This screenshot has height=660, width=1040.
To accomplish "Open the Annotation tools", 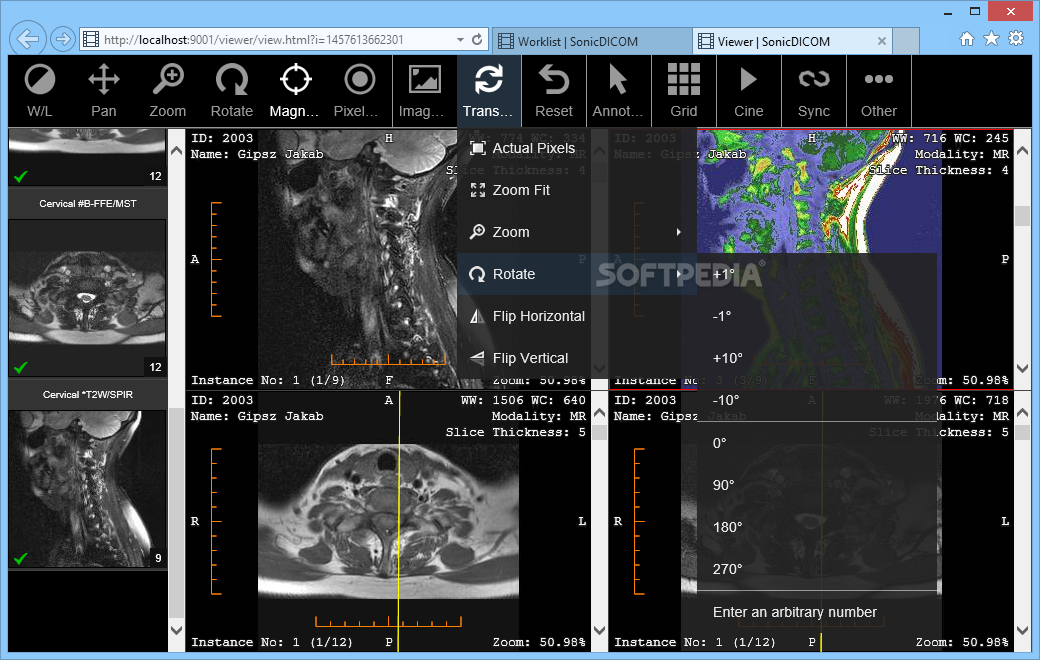I will coord(618,91).
